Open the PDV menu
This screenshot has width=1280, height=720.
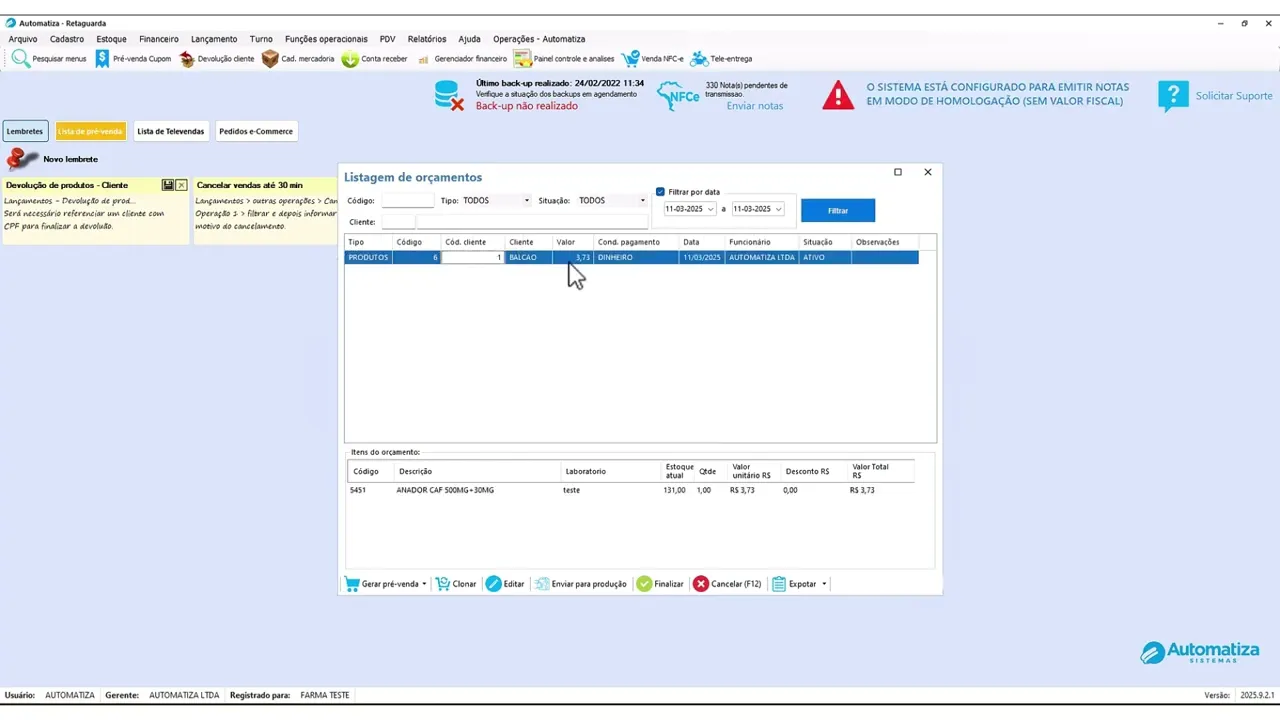pyautogui.click(x=388, y=39)
